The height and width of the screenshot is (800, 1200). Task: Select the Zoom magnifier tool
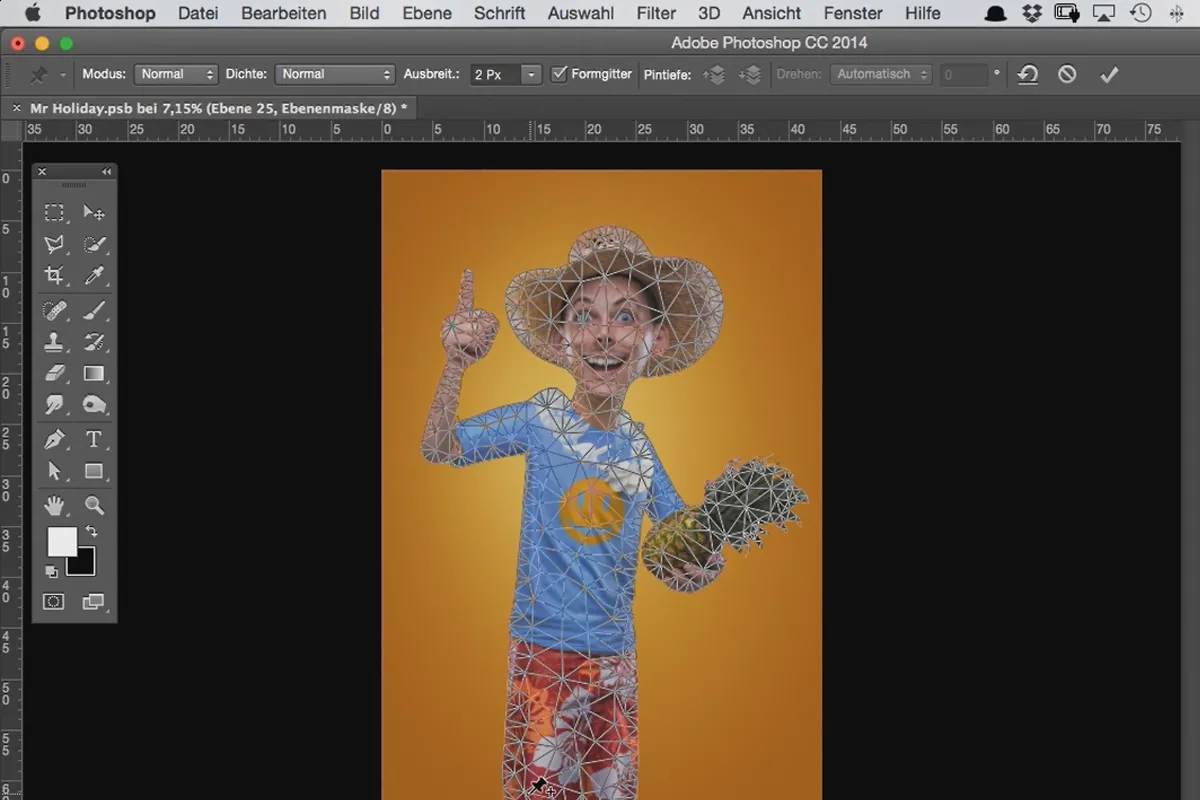[x=94, y=505]
